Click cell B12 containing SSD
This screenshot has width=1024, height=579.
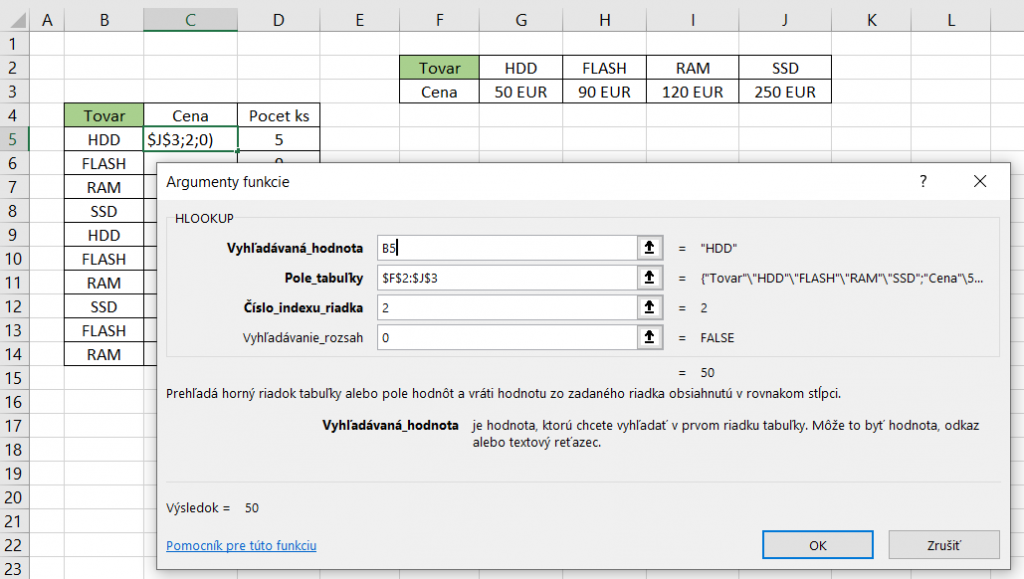click(104, 307)
